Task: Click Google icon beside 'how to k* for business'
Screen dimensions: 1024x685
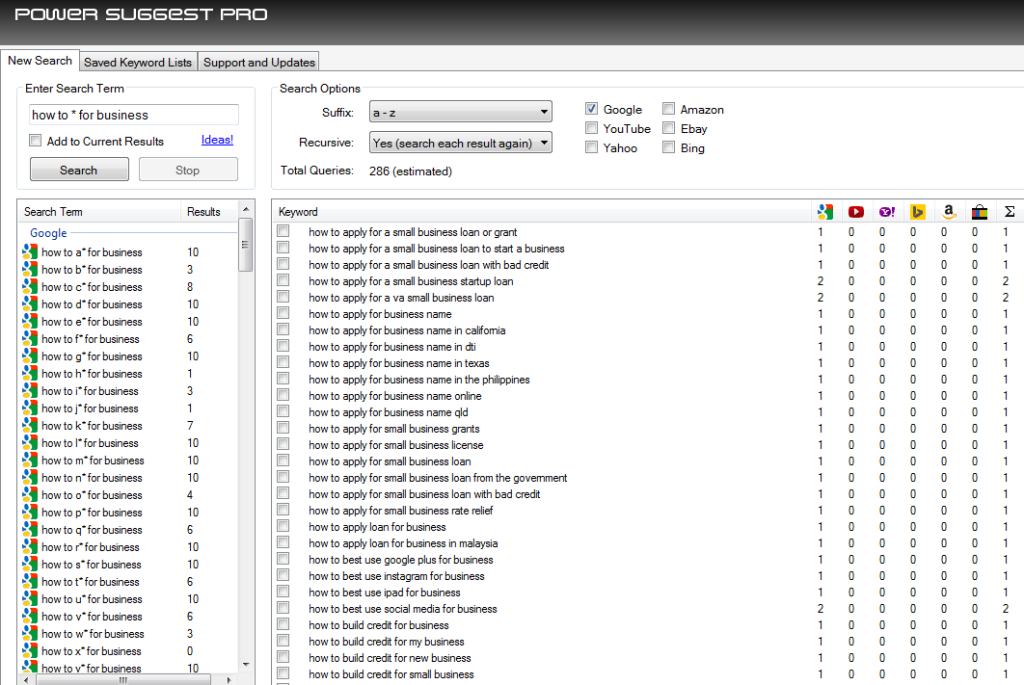Action: [30, 426]
